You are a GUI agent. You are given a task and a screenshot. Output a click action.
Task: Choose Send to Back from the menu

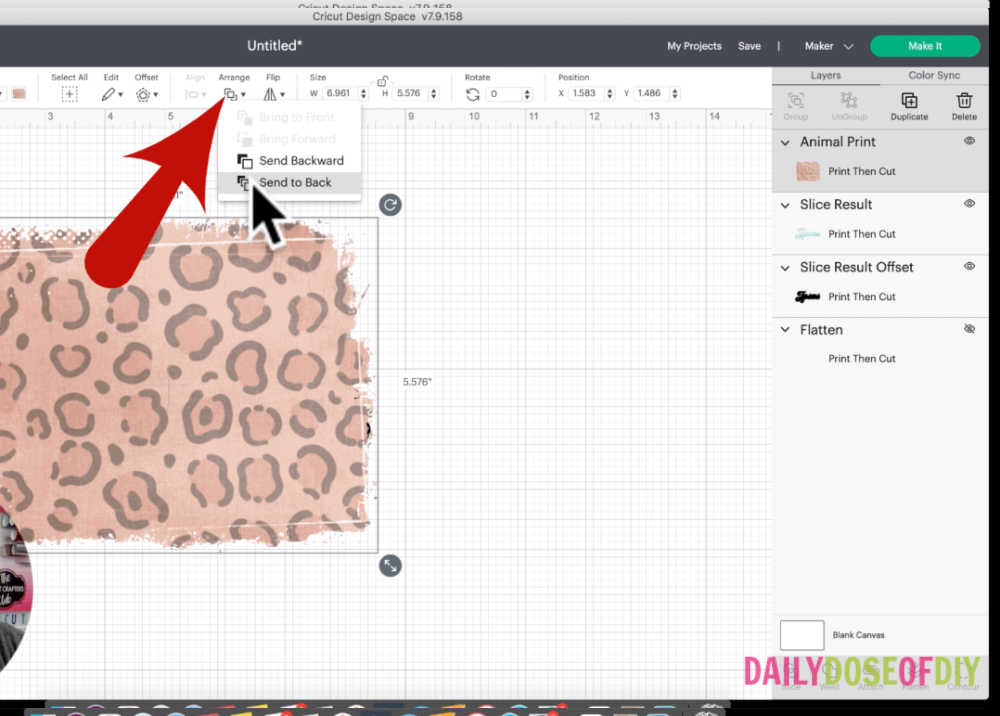coord(295,182)
